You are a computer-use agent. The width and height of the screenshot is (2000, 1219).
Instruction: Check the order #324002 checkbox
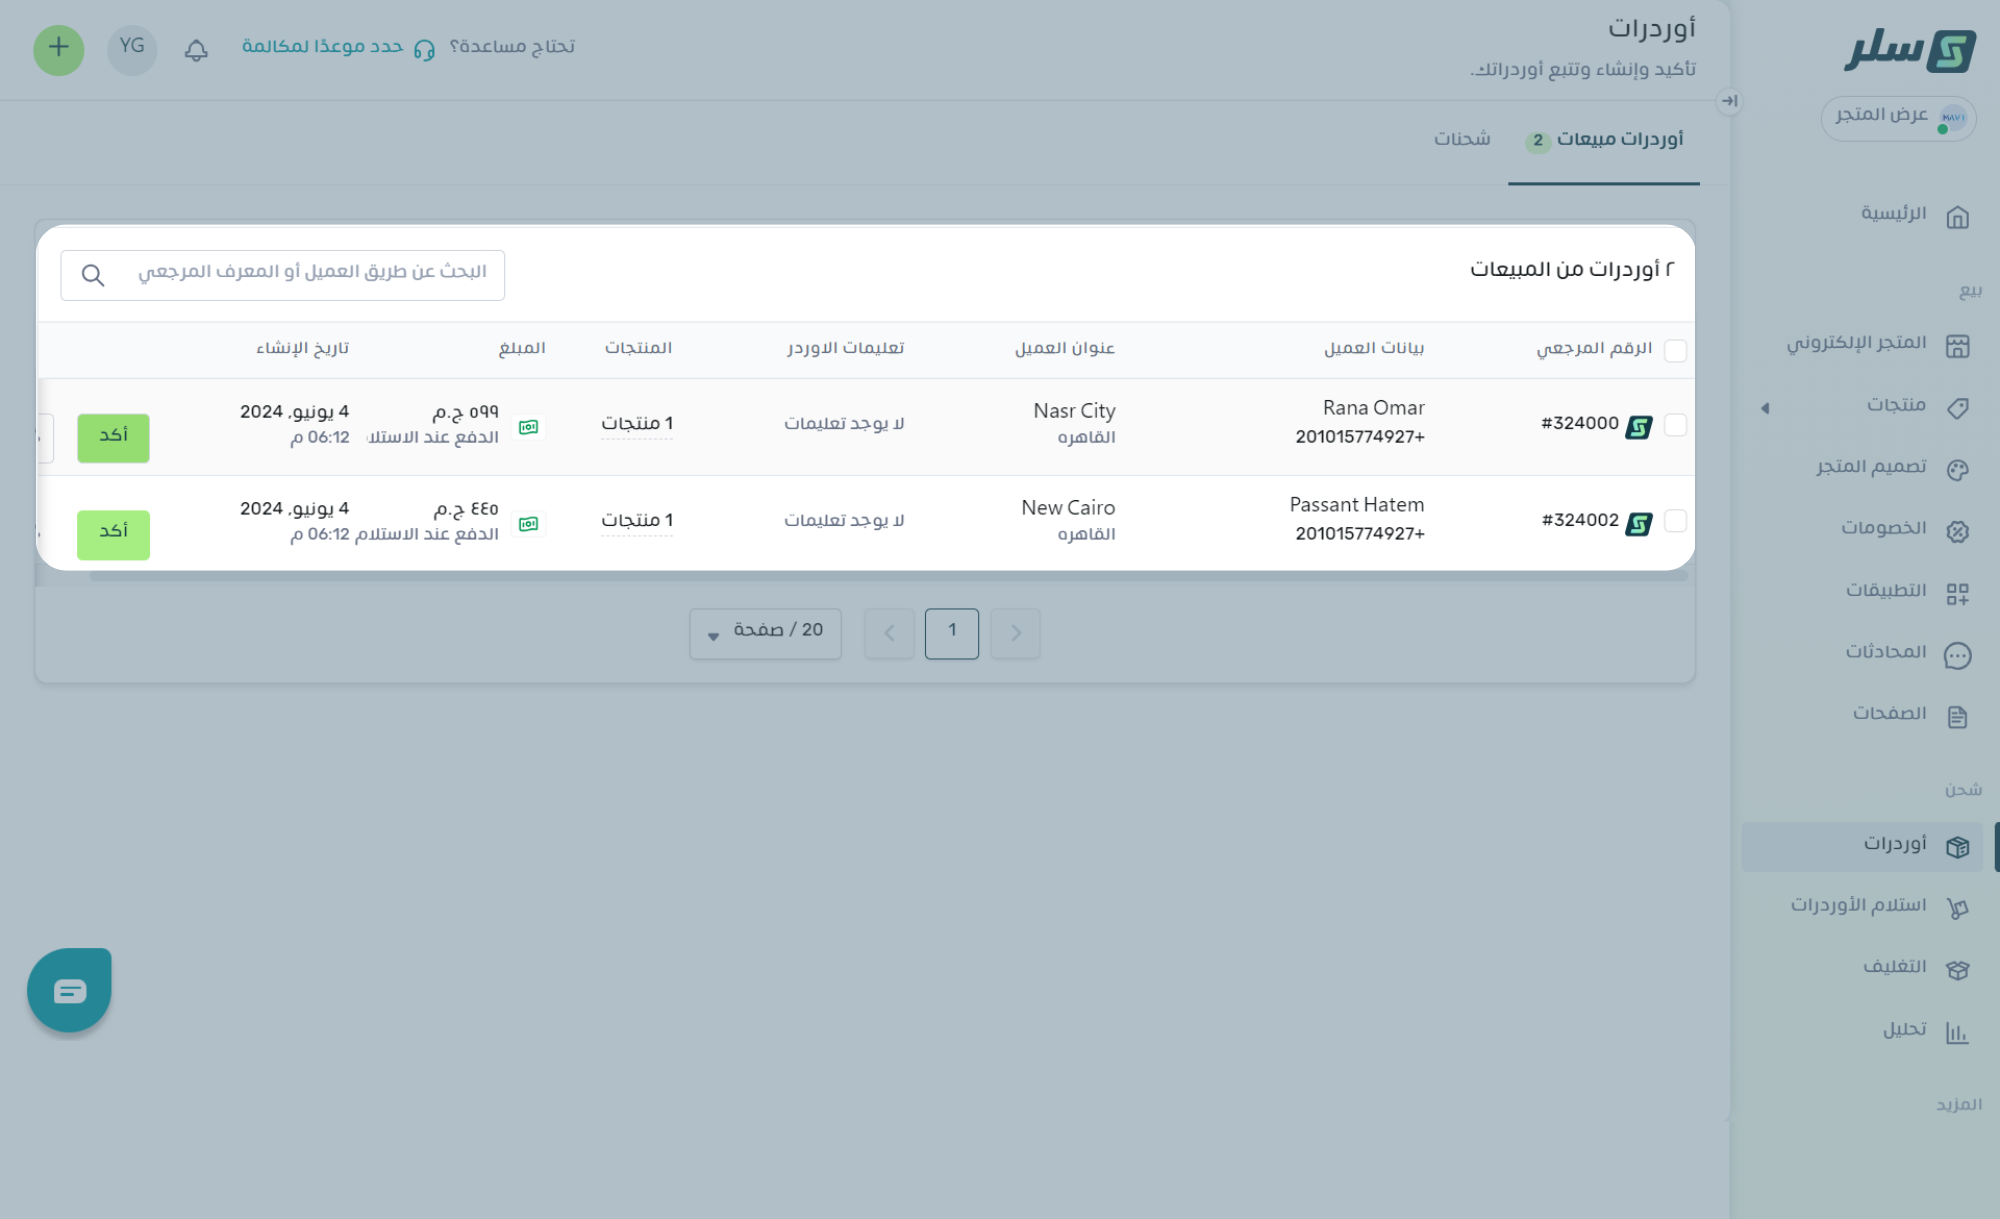point(1675,521)
